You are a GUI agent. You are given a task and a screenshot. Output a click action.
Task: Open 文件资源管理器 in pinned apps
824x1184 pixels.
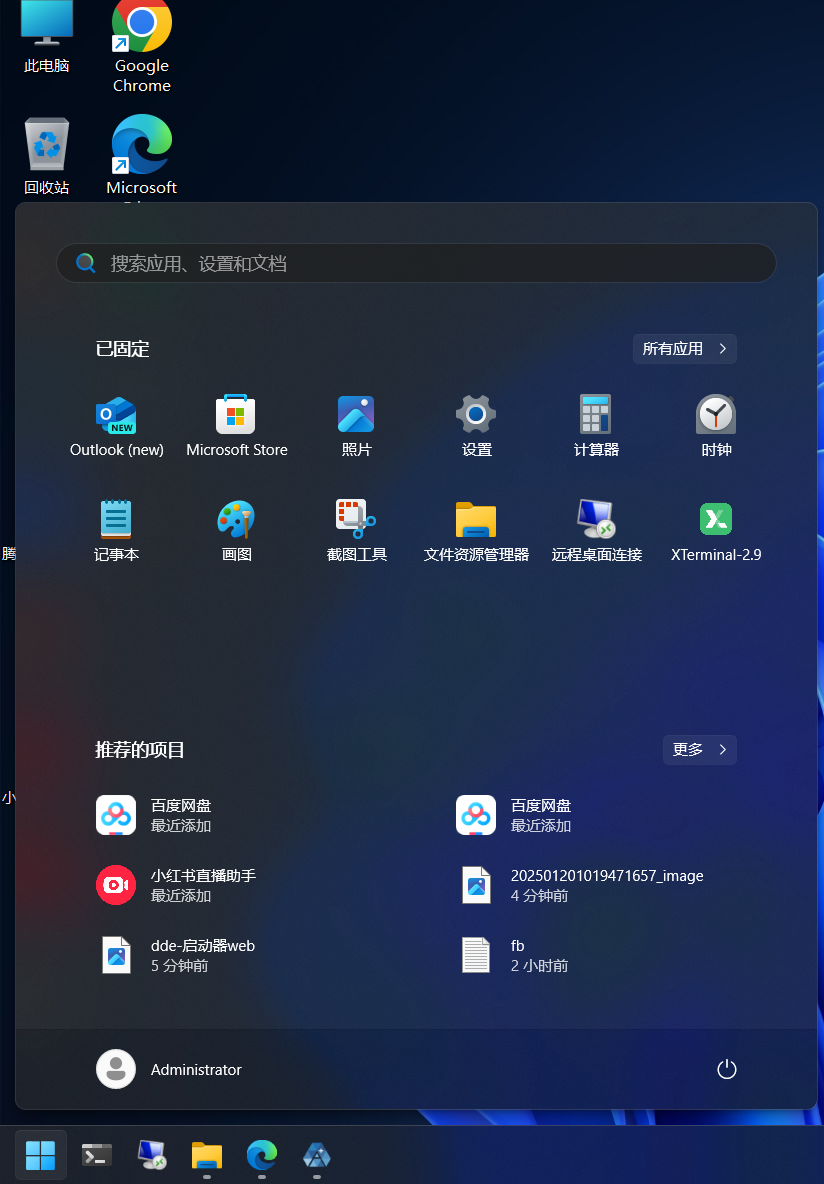[x=477, y=531]
